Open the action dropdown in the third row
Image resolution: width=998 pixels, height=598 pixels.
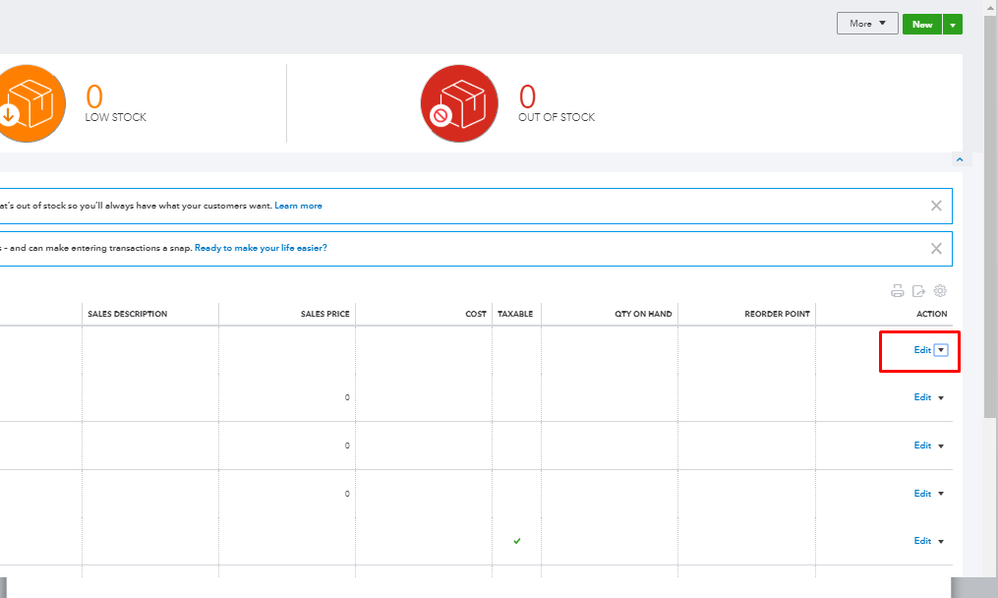click(x=941, y=446)
